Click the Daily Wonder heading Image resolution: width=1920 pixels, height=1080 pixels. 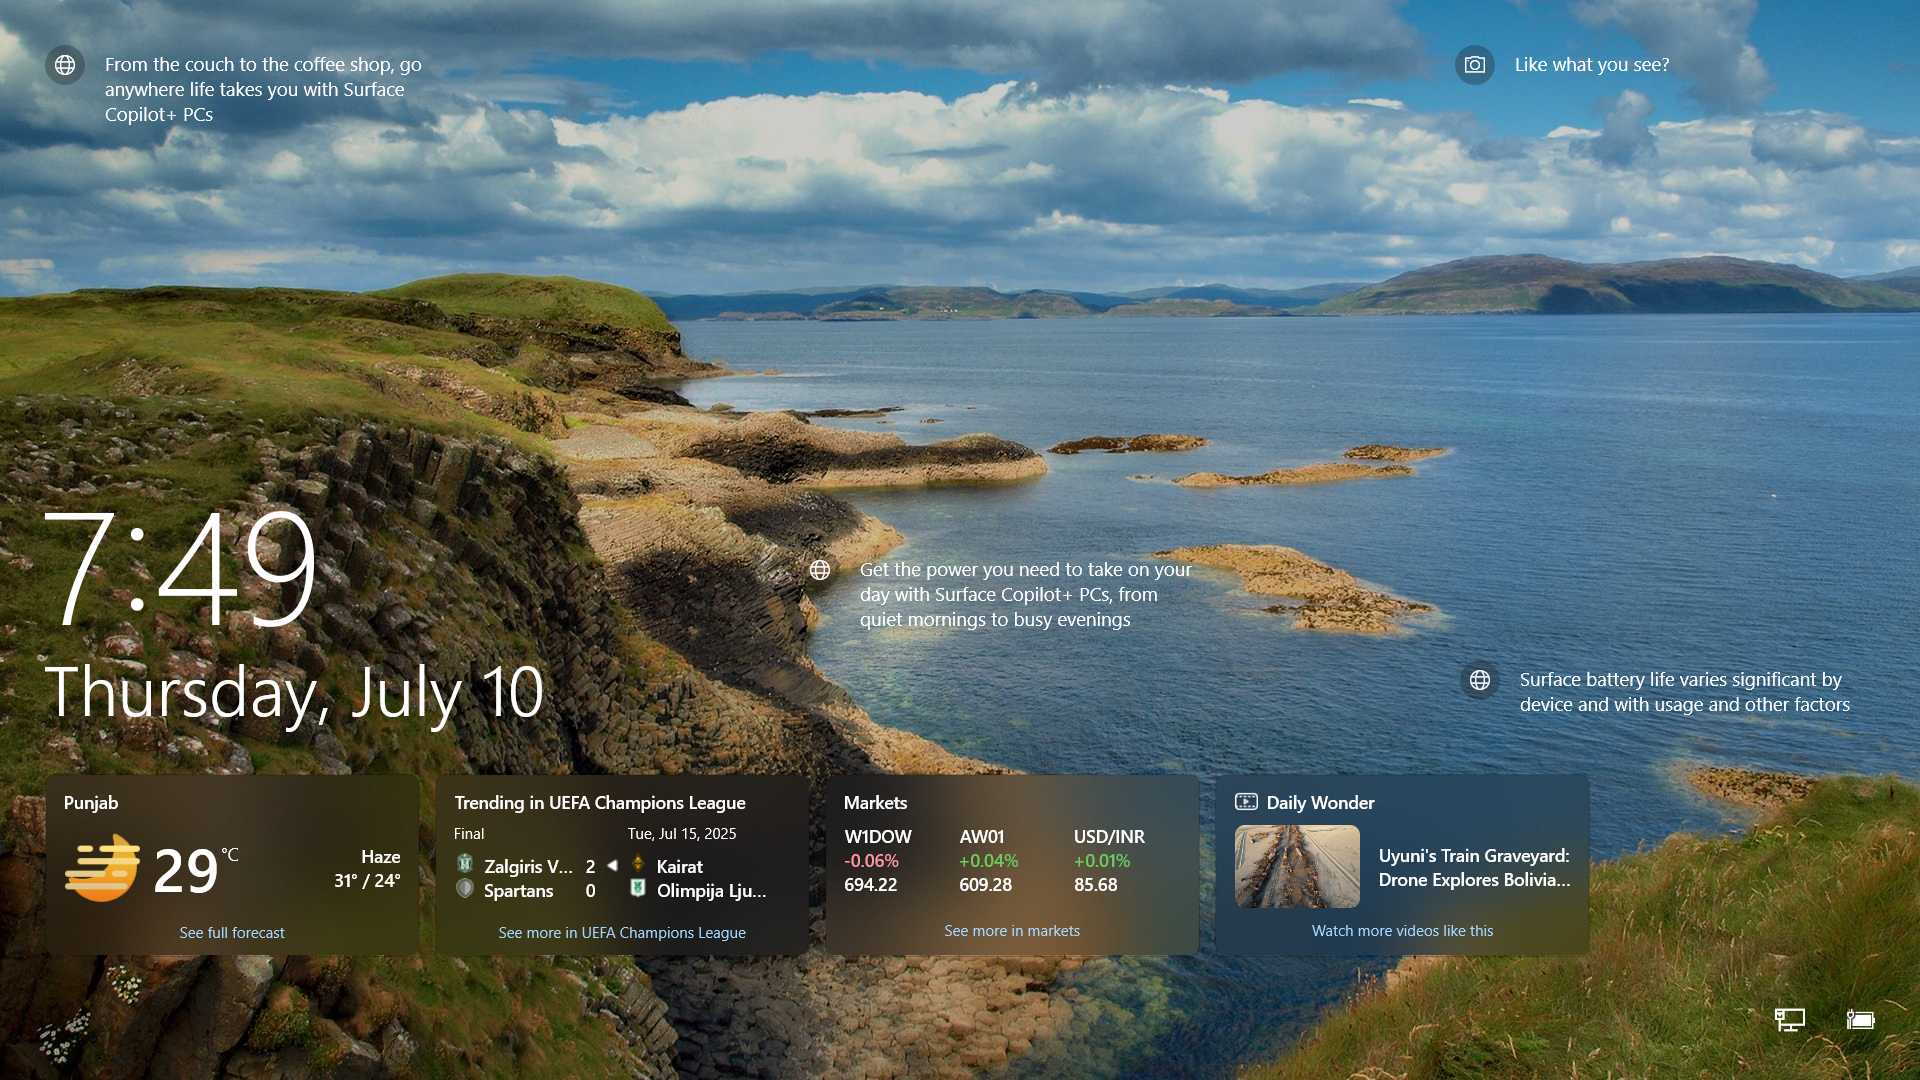click(x=1320, y=802)
